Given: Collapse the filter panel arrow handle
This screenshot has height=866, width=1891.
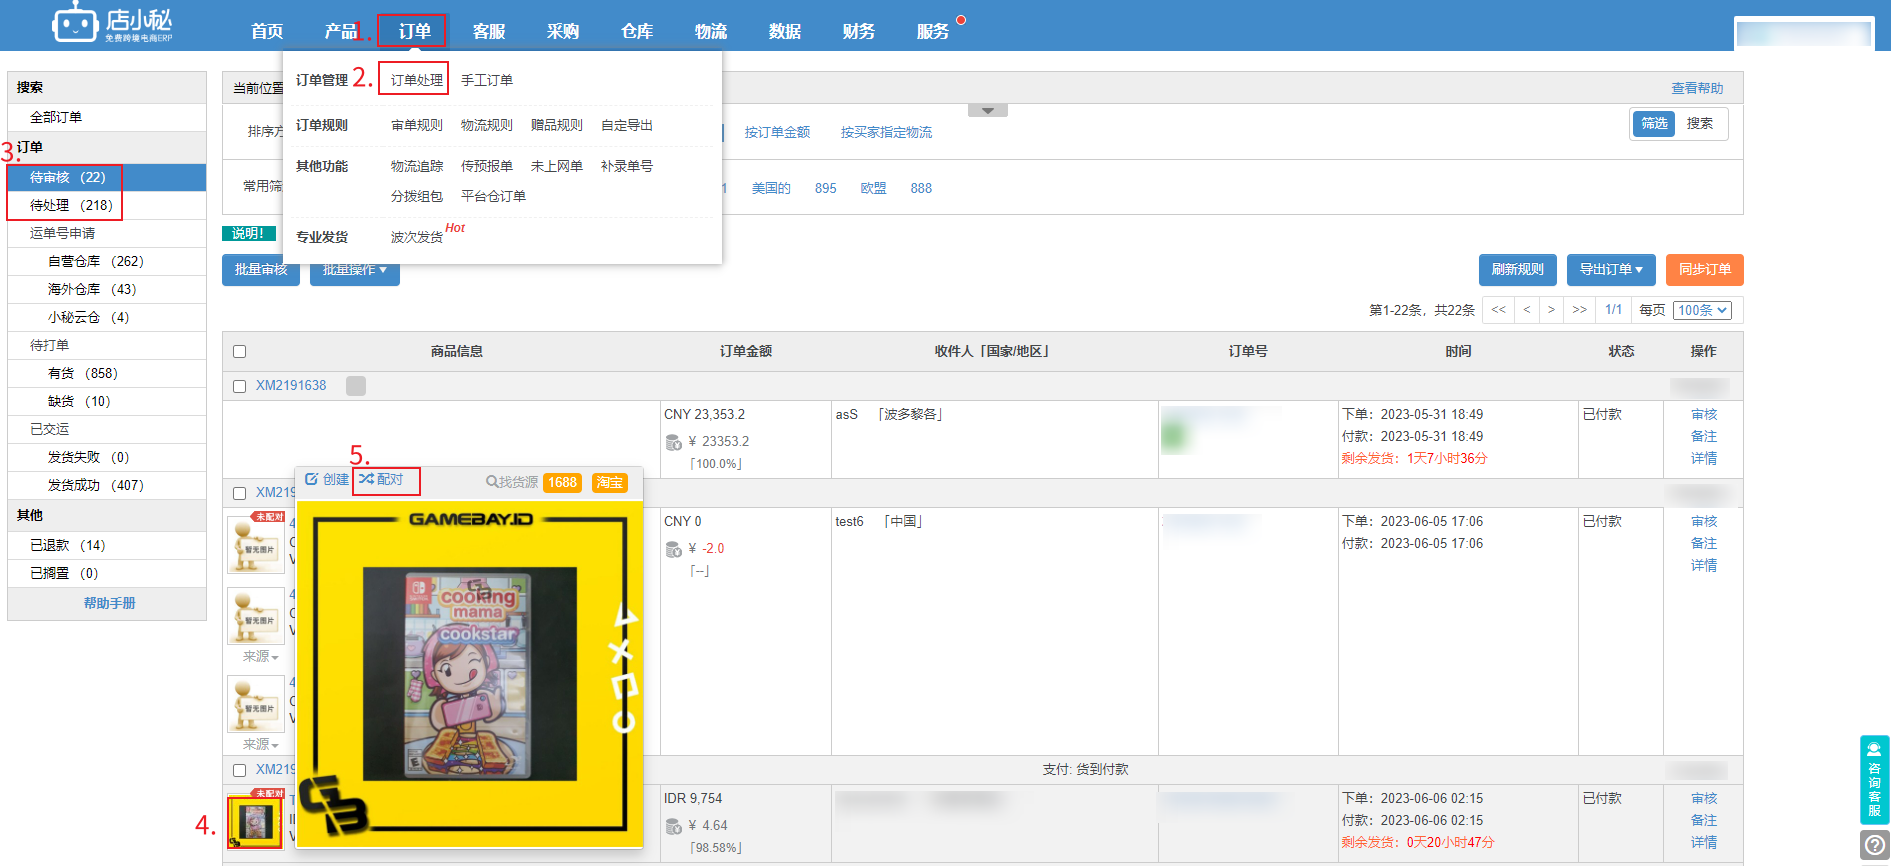Looking at the screenshot, I should tap(988, 110).
